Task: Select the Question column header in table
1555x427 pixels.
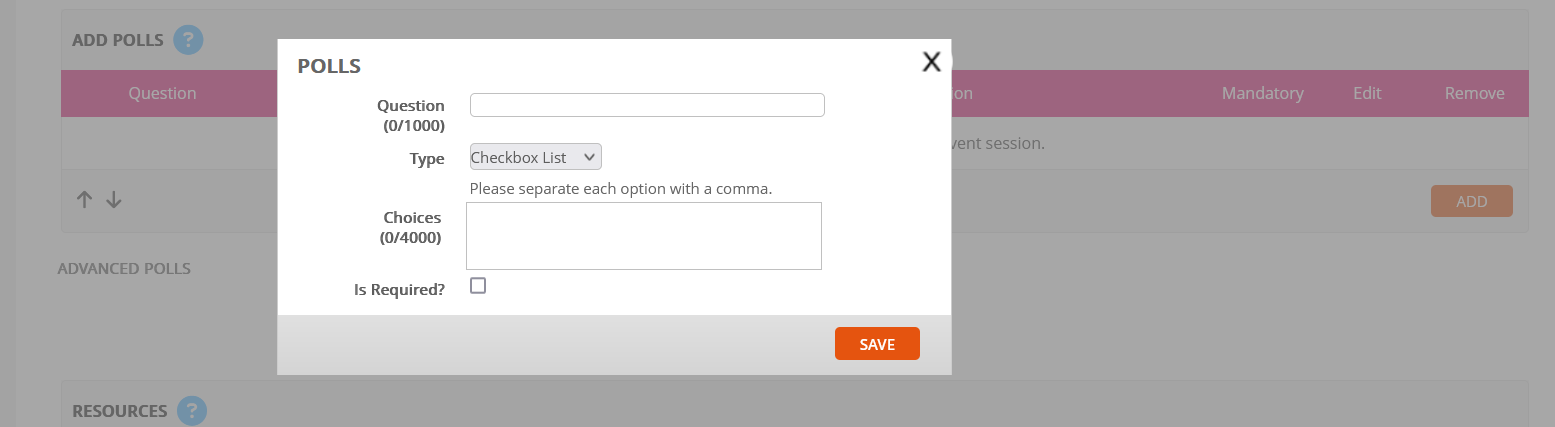Action: tap(162, 93)
